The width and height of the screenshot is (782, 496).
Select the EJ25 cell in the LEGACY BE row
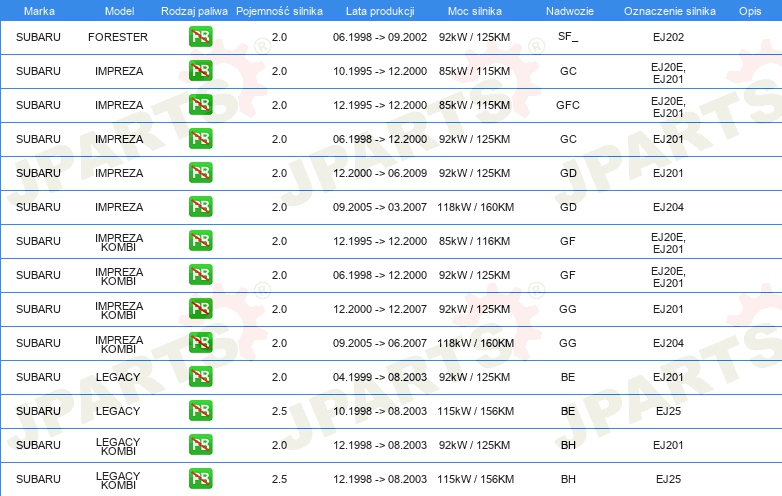click(x=668, y=411)
